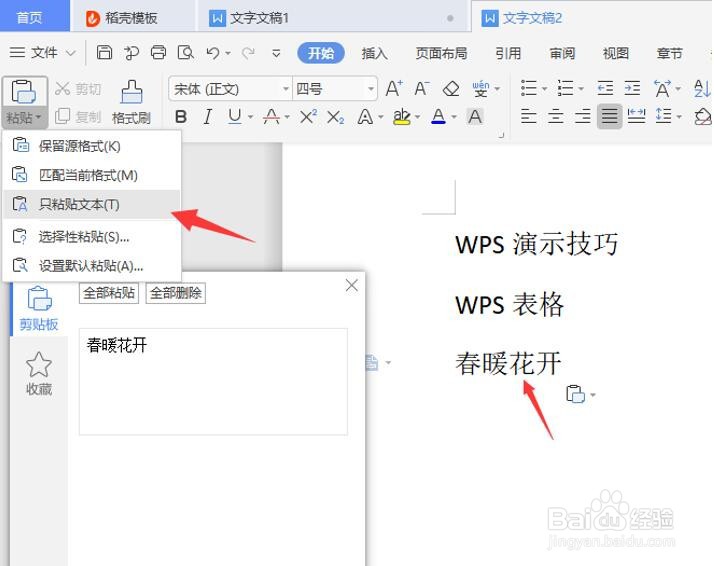The height and width of the screenshot is (566, 714).
Task: Click the Paste clipboard icon
Action: pyautogui.click(x=24, y=92)
